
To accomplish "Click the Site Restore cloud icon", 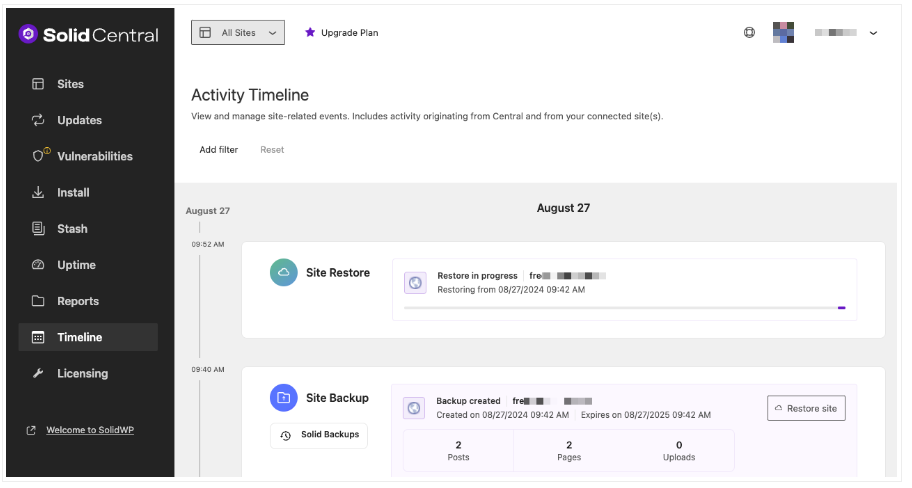I will (284, 273).
